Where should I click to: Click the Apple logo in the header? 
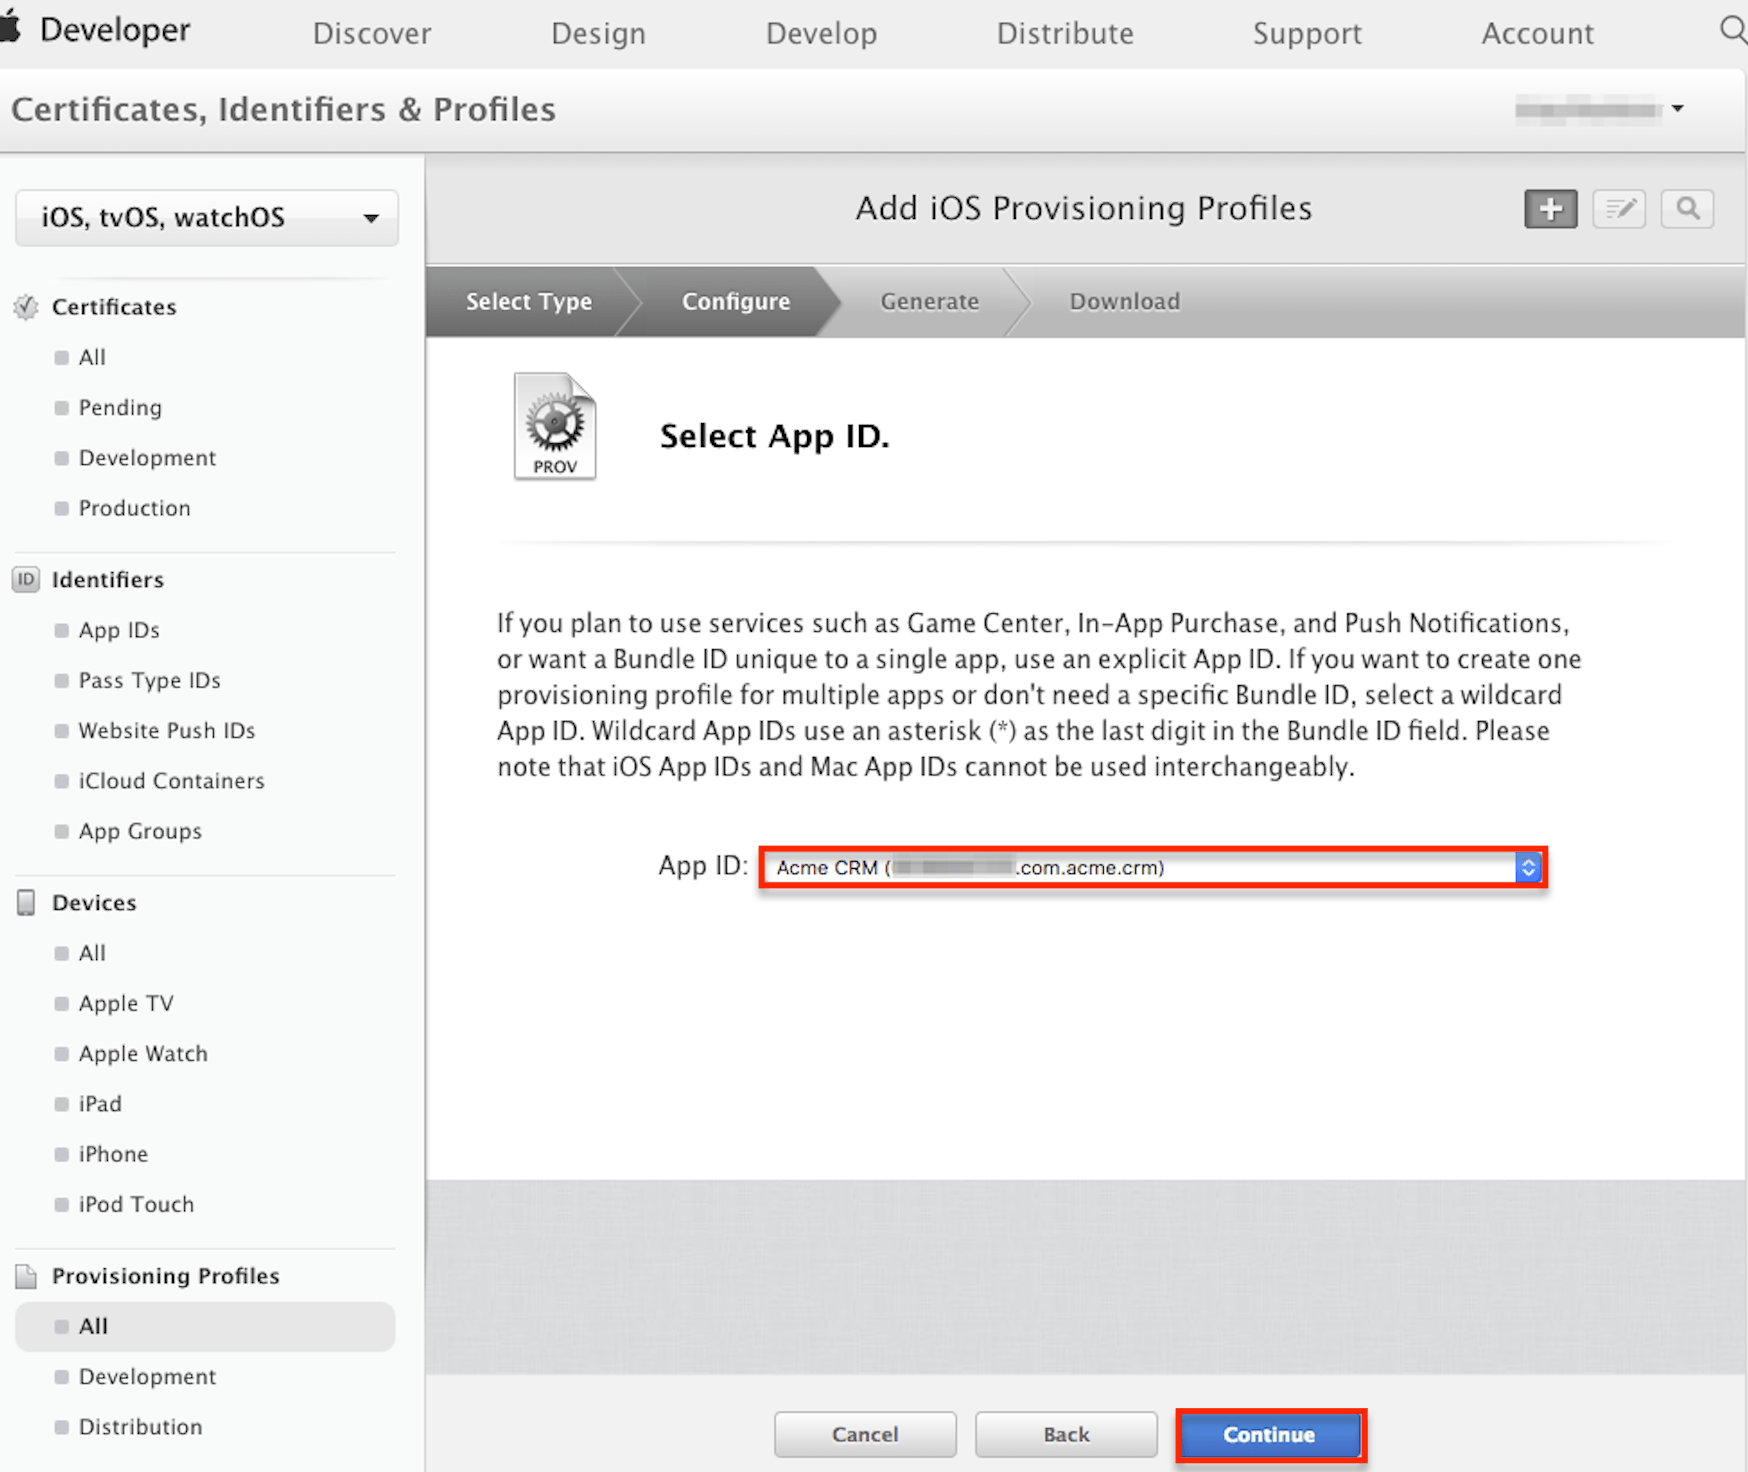coord(11,28)
